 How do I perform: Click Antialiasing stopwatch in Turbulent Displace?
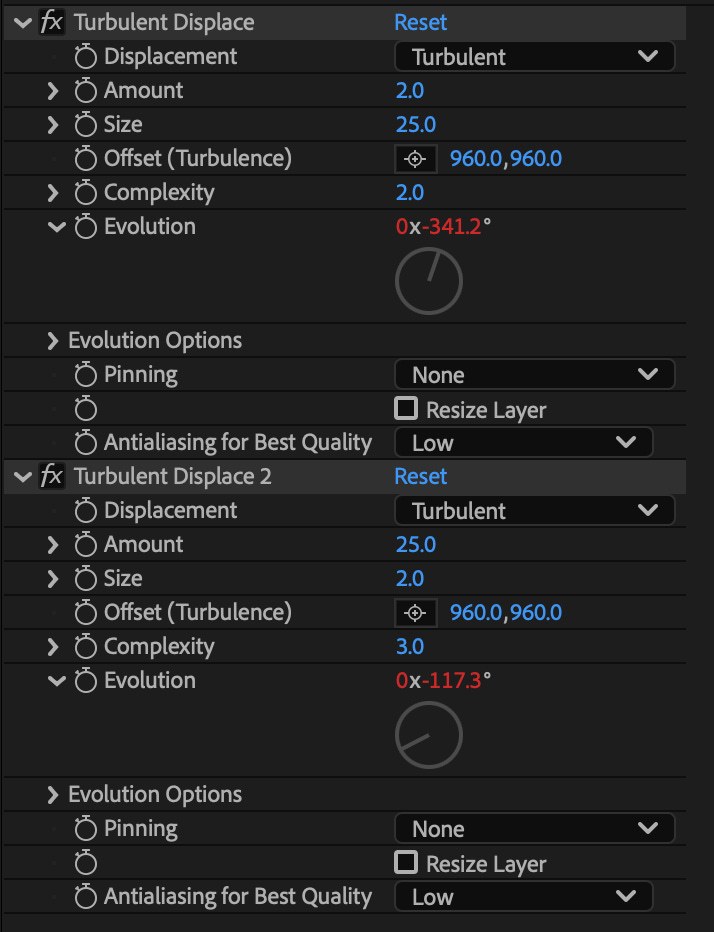click(86, 442)
